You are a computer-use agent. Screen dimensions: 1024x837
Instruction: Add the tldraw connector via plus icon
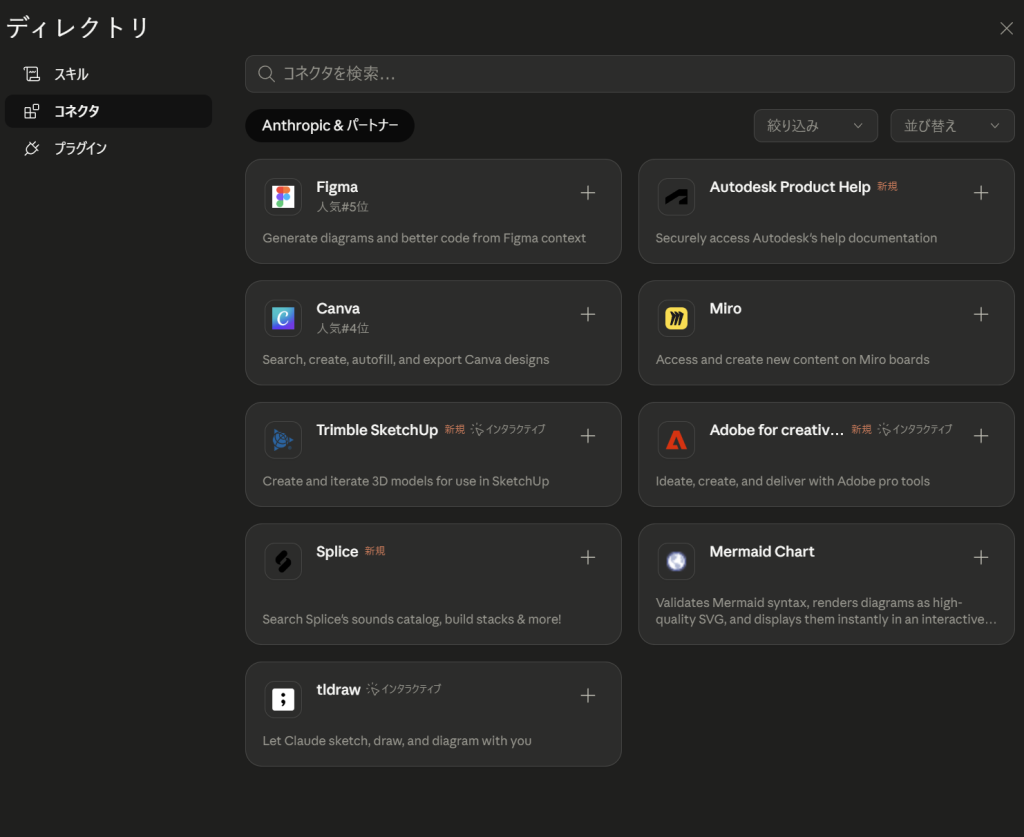[588, 695]
